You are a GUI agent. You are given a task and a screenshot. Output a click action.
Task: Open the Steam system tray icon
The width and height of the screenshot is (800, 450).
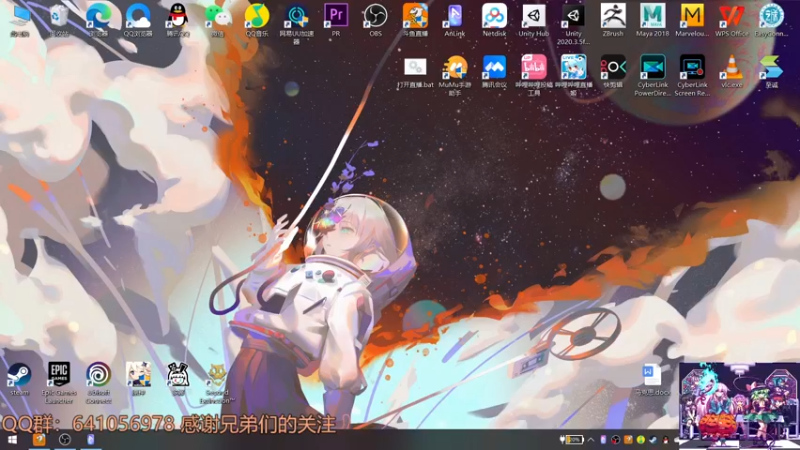[x=653, y=439]
